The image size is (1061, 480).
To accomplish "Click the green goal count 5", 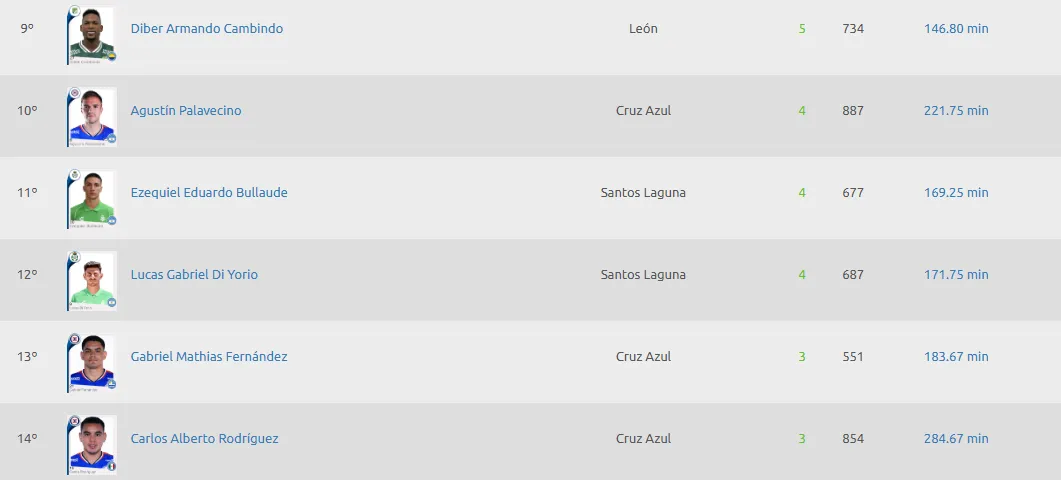I will (802, 29).
